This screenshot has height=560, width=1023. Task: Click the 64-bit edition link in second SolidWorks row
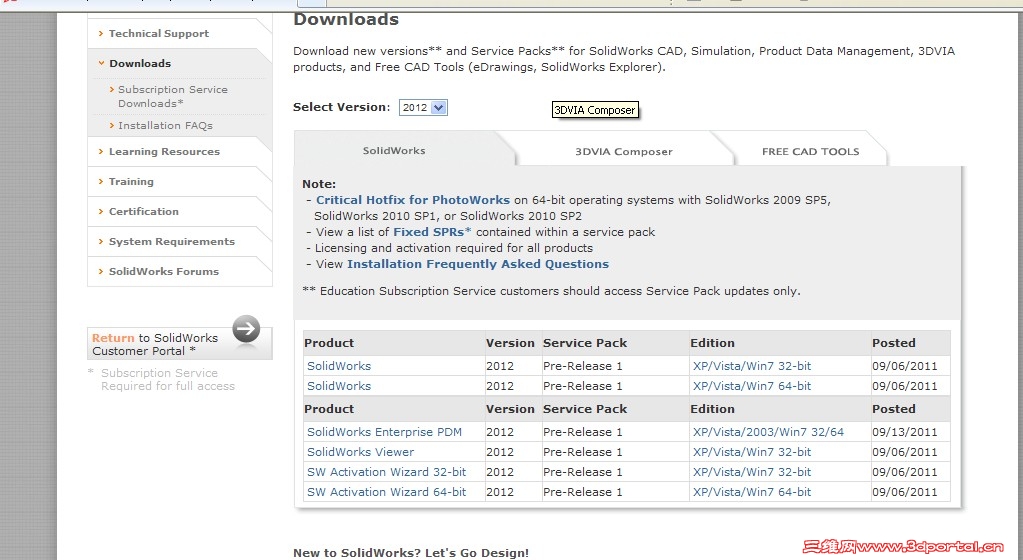pos(752,386)
